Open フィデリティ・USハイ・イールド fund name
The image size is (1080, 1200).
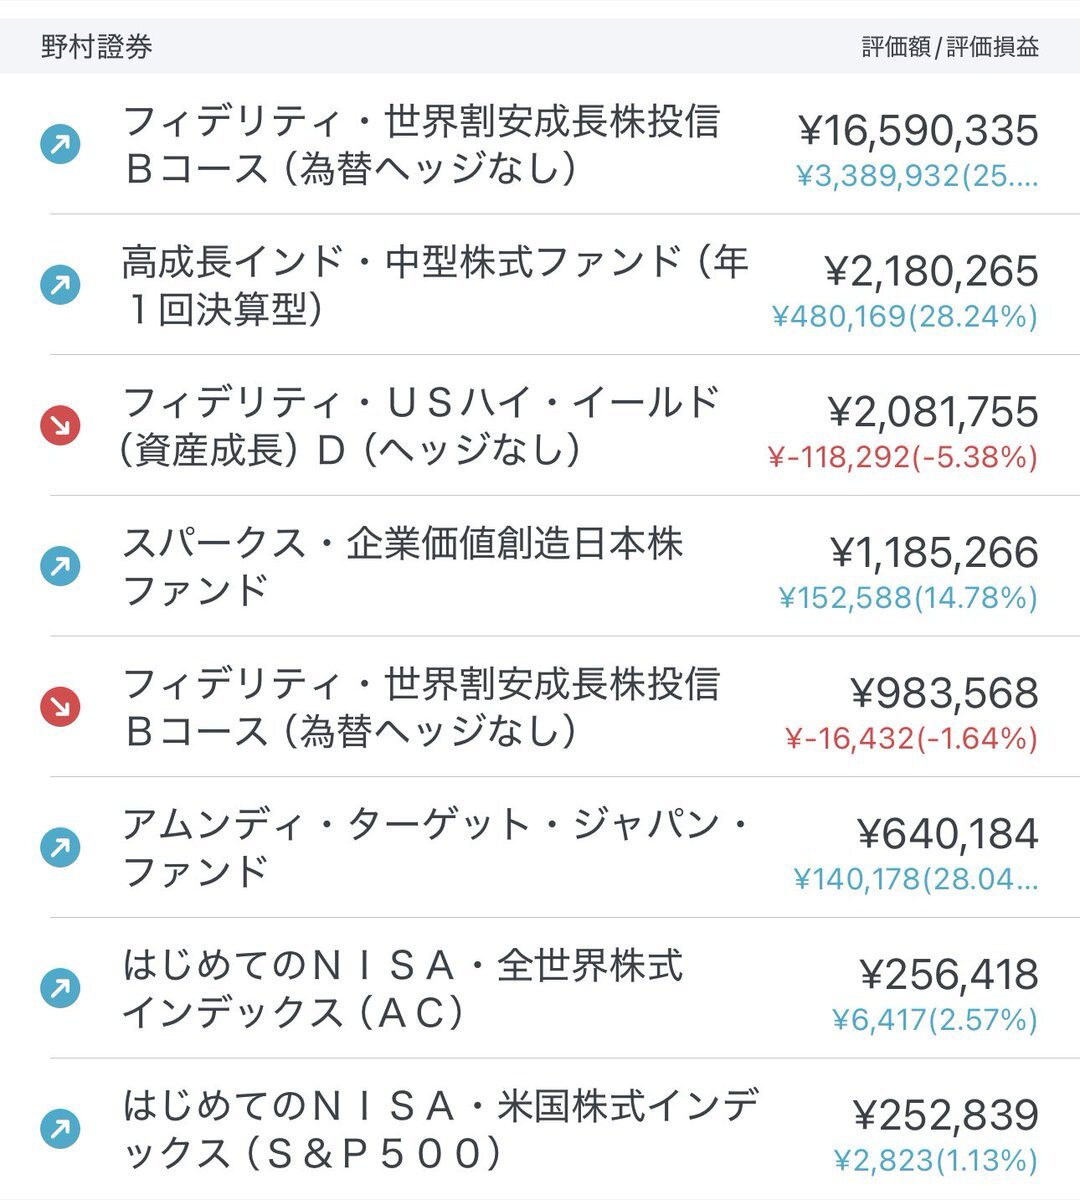(x=420, y=426)
